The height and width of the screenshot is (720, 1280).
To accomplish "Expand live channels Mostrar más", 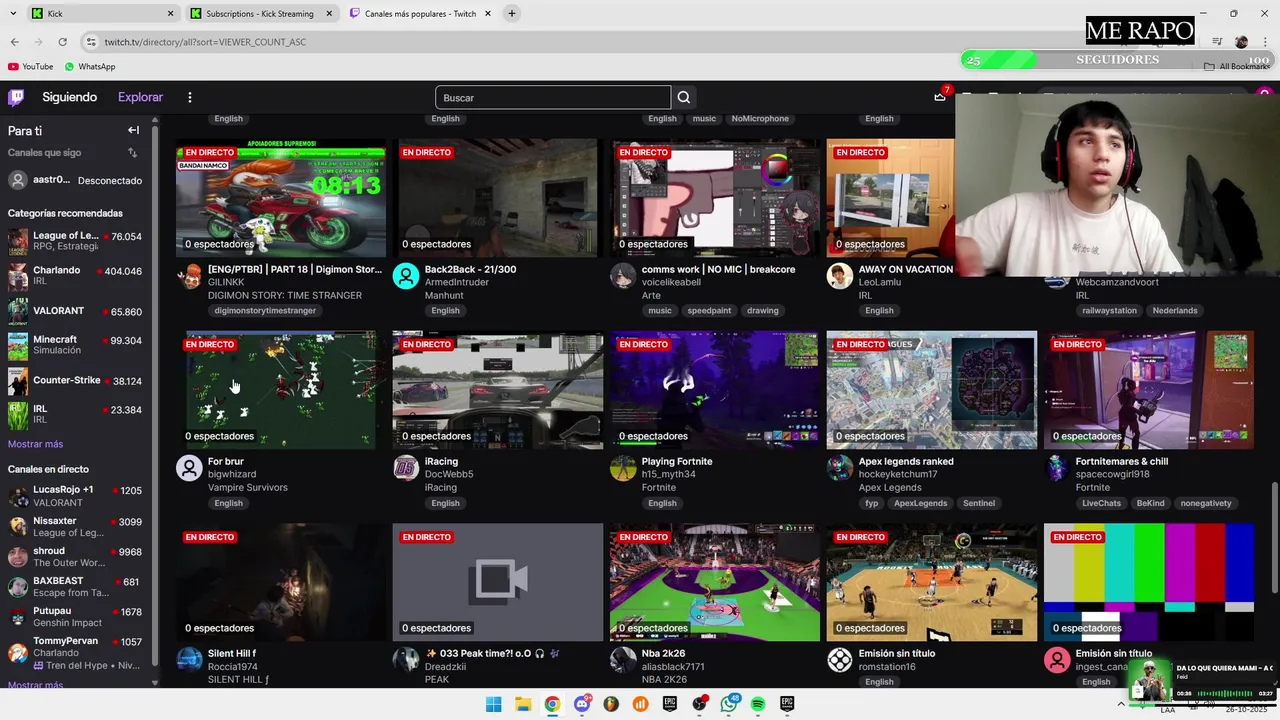I will click(35, 685).
